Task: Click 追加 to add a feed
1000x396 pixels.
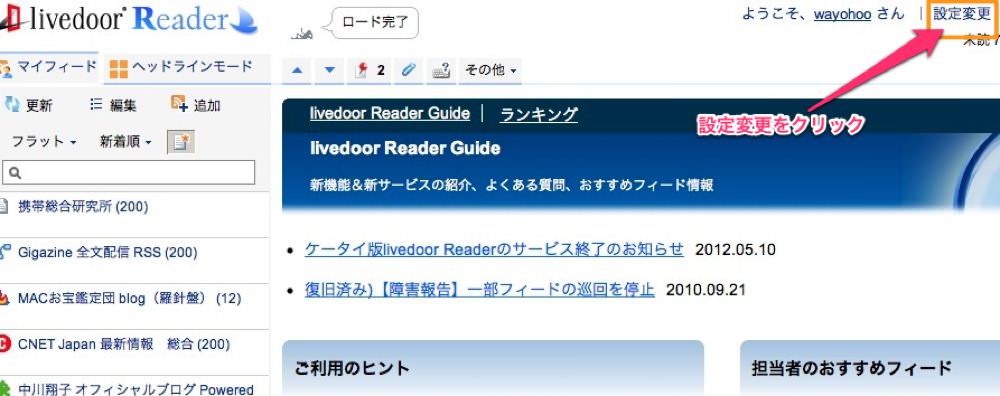Action: click(196, 105)
